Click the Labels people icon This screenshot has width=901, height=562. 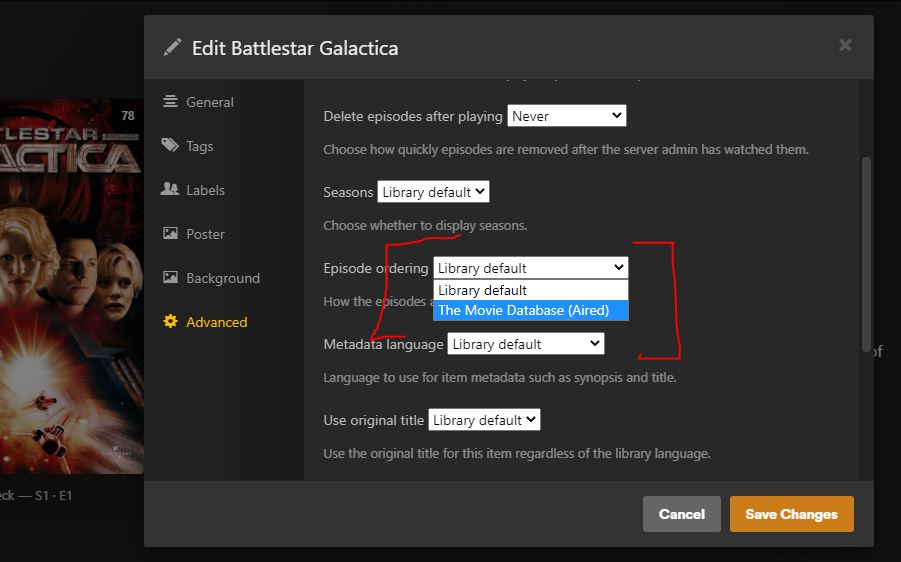click(x=170, y=190)
